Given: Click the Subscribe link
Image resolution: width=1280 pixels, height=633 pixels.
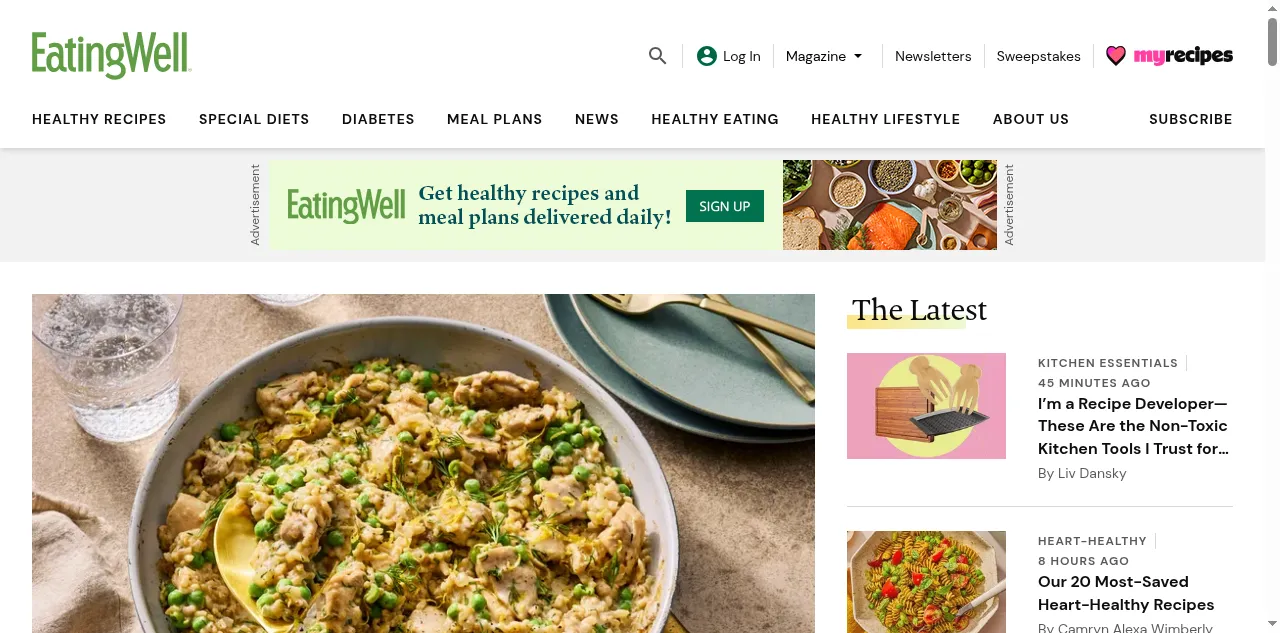Looking at the screenshot, I should 1190,119.
